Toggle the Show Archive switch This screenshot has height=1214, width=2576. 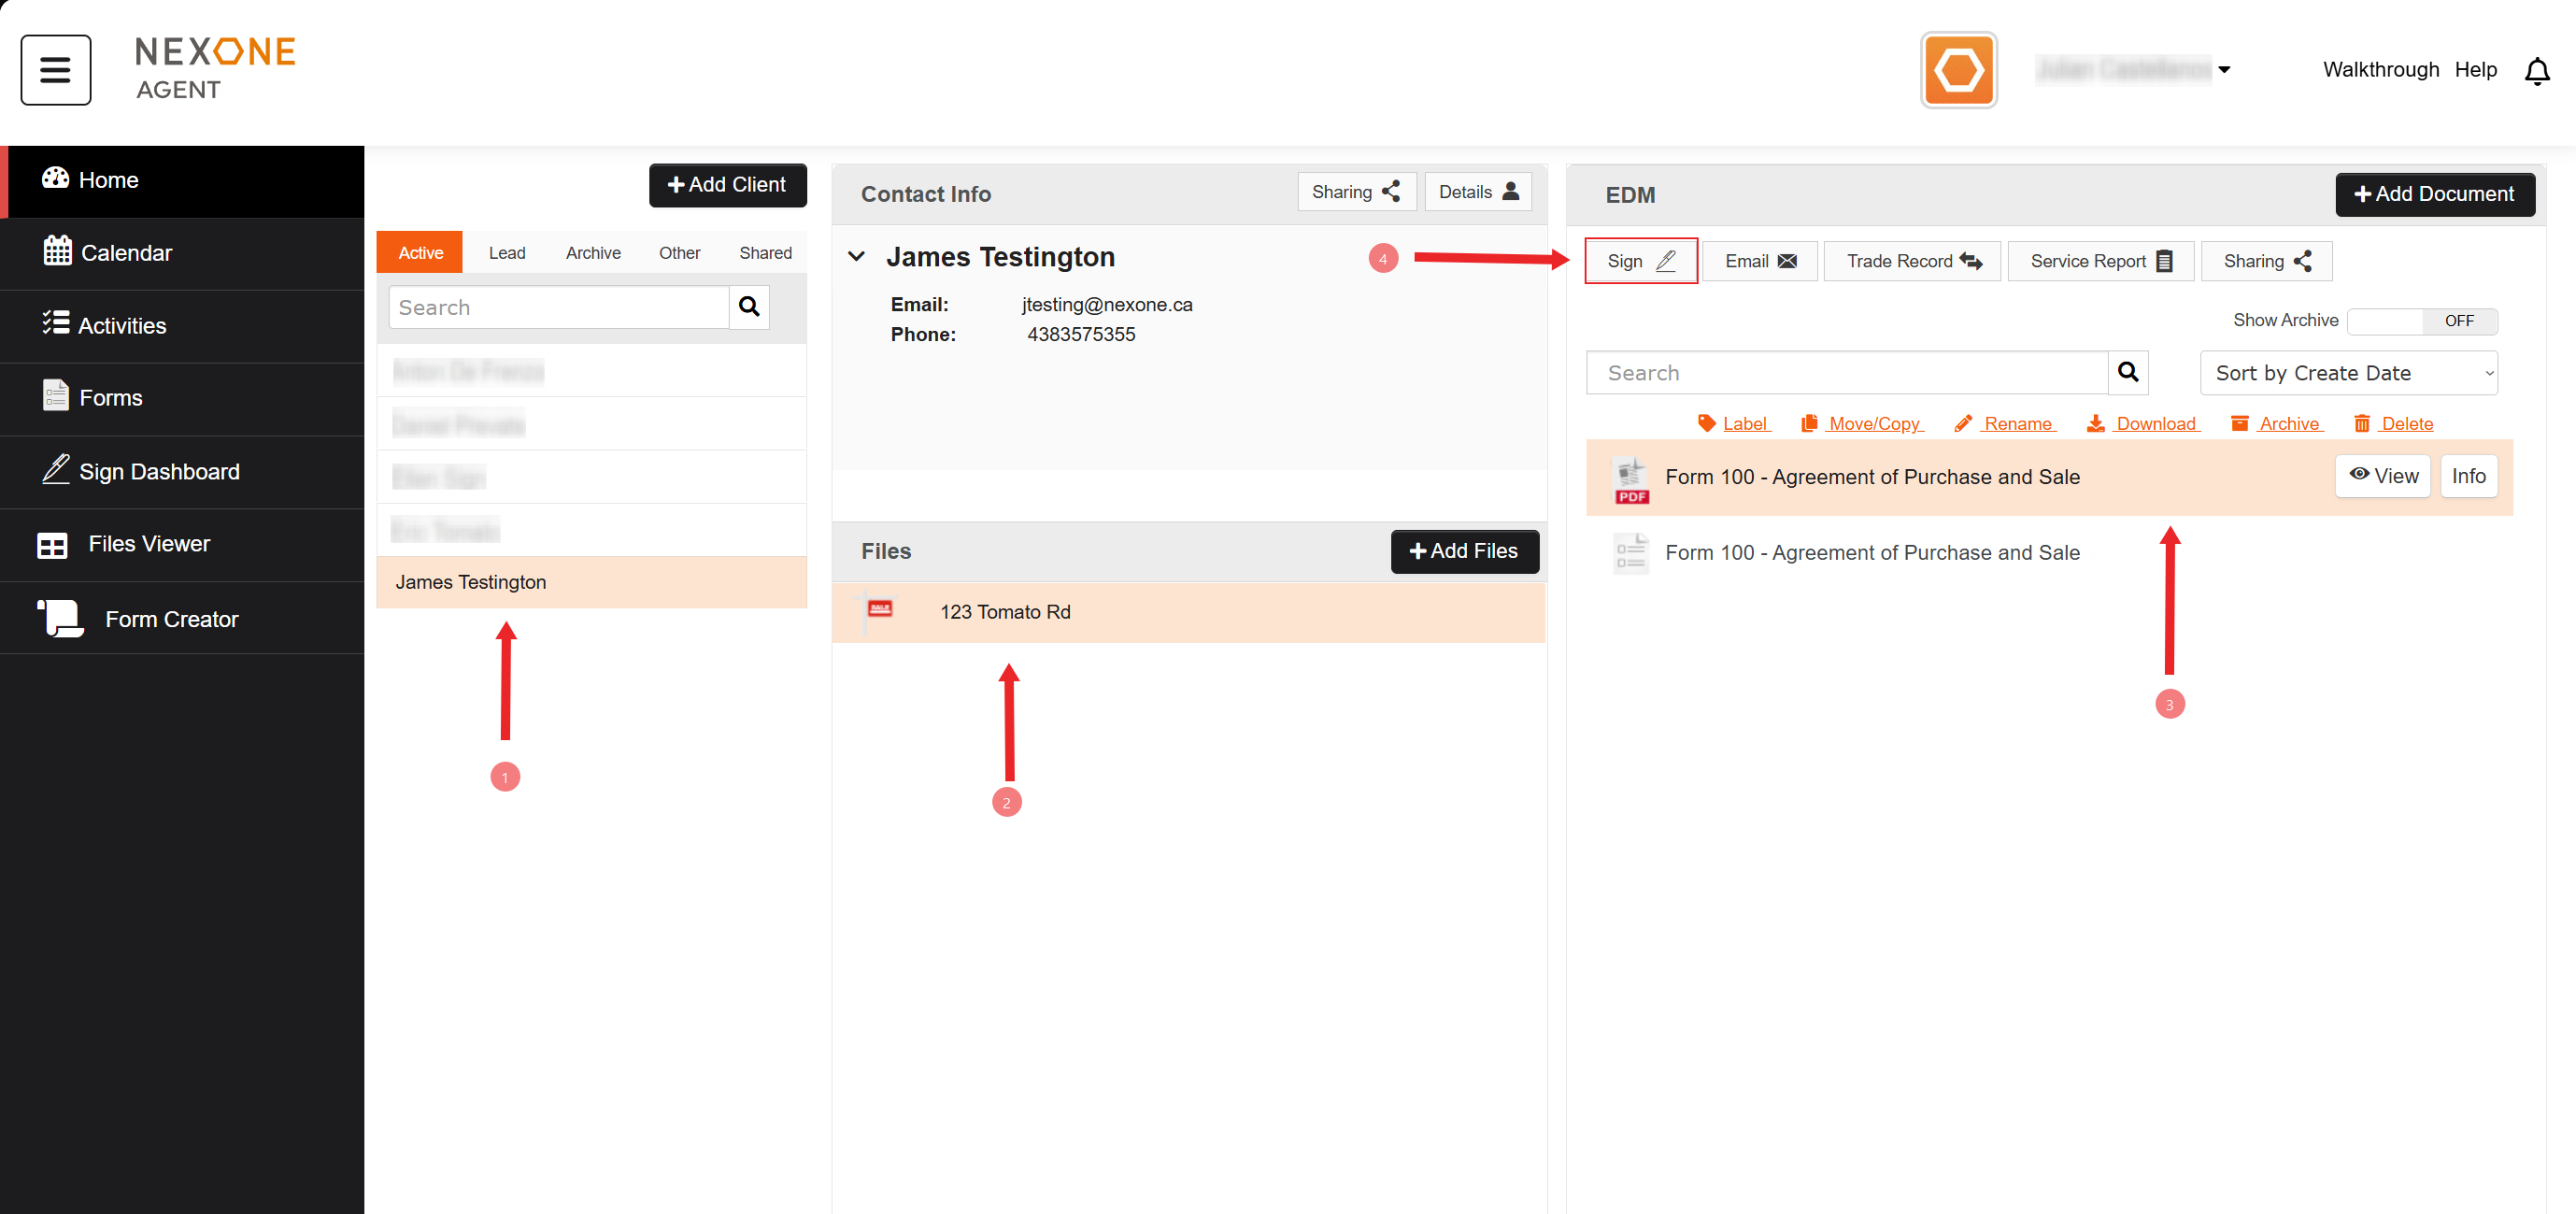2421,321
